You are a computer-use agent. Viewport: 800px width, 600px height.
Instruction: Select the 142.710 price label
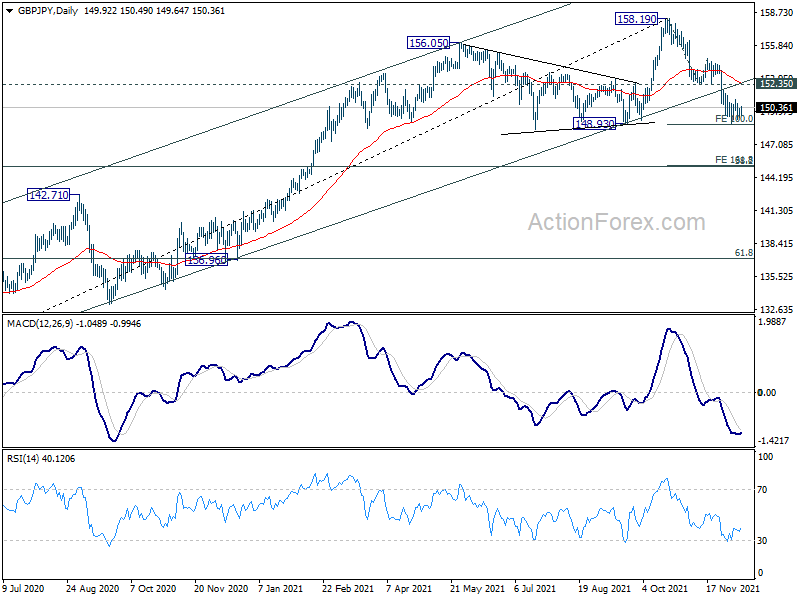48,195
